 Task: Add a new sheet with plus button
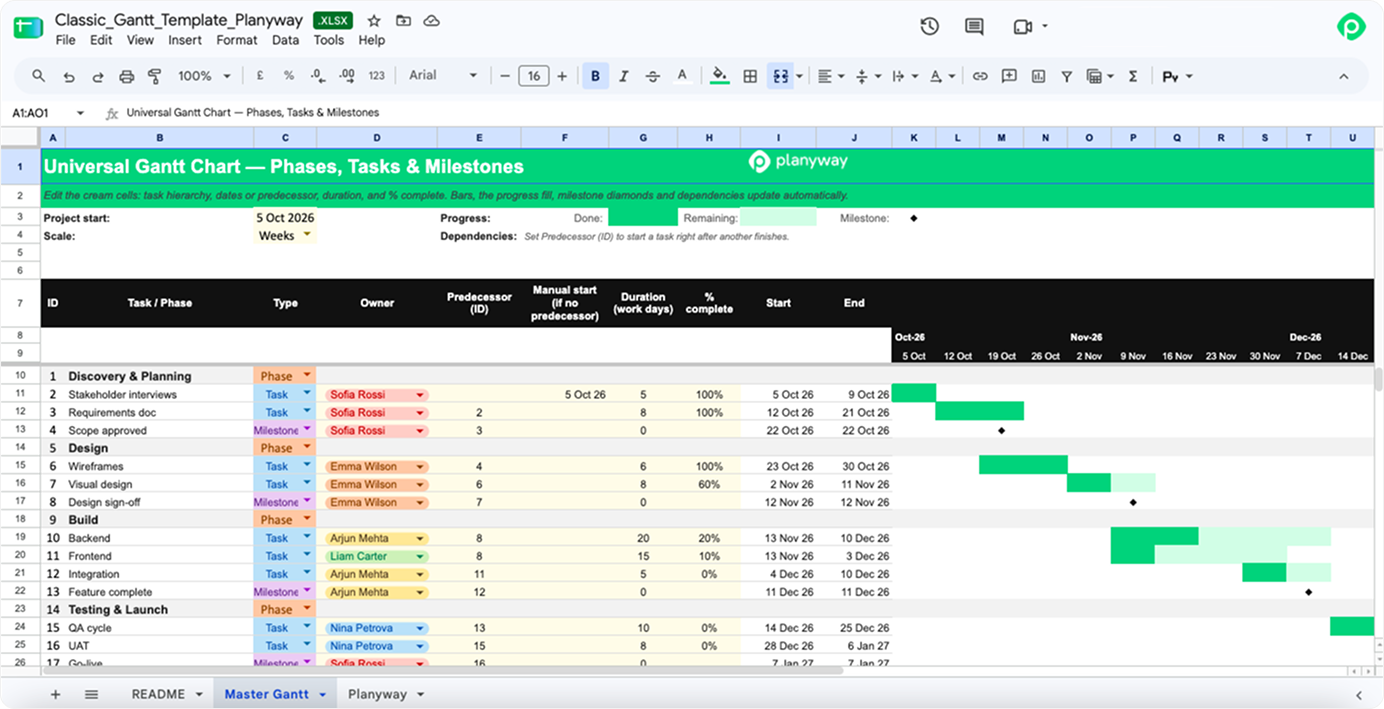tap(55, 694)
